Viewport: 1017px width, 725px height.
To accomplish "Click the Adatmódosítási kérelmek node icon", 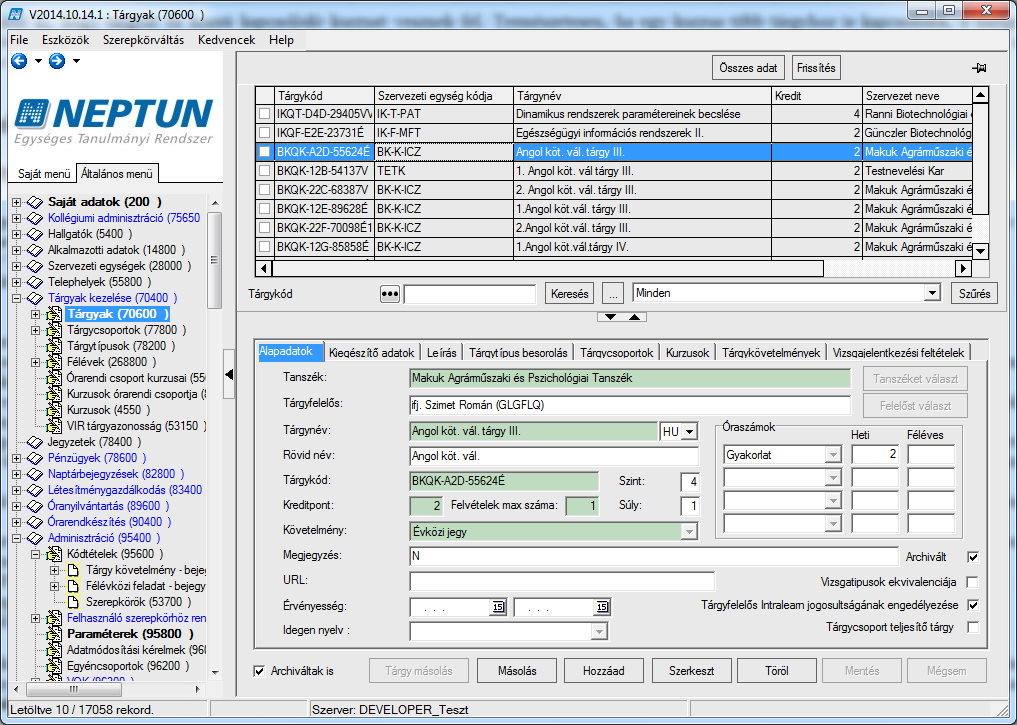I will click(x=54, y=650).
